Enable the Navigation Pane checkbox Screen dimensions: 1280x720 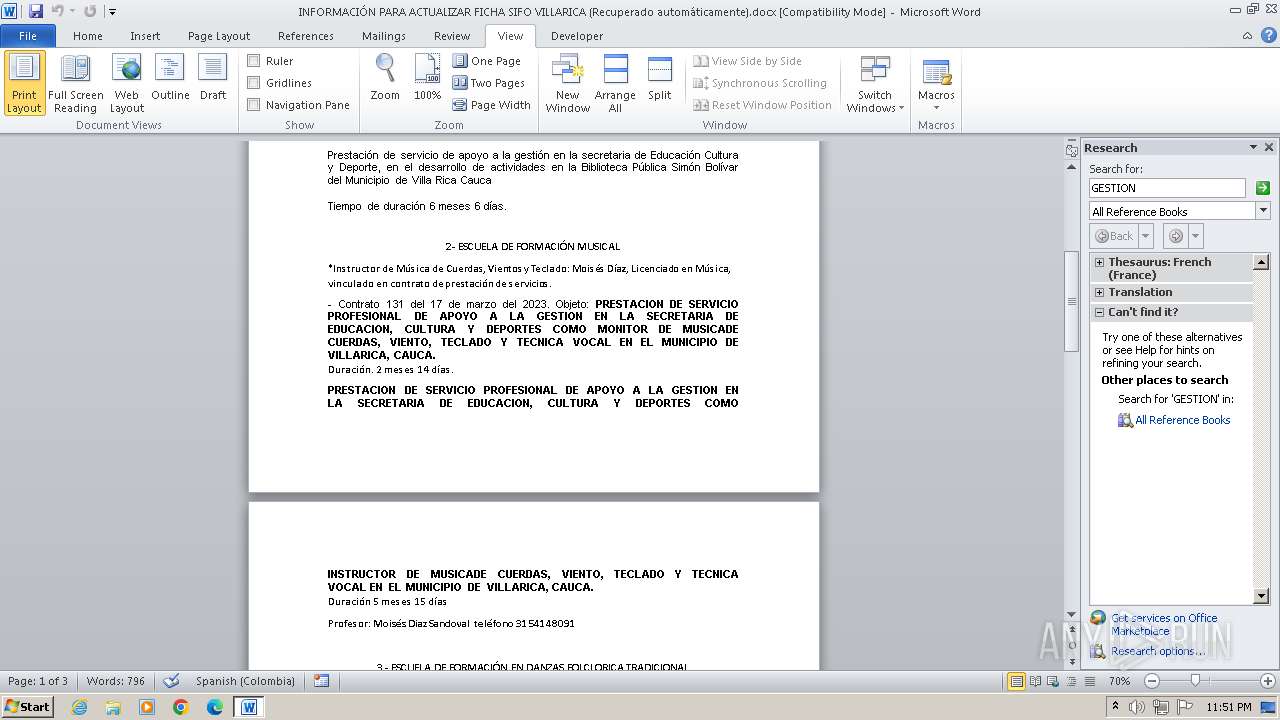[254, 105]
